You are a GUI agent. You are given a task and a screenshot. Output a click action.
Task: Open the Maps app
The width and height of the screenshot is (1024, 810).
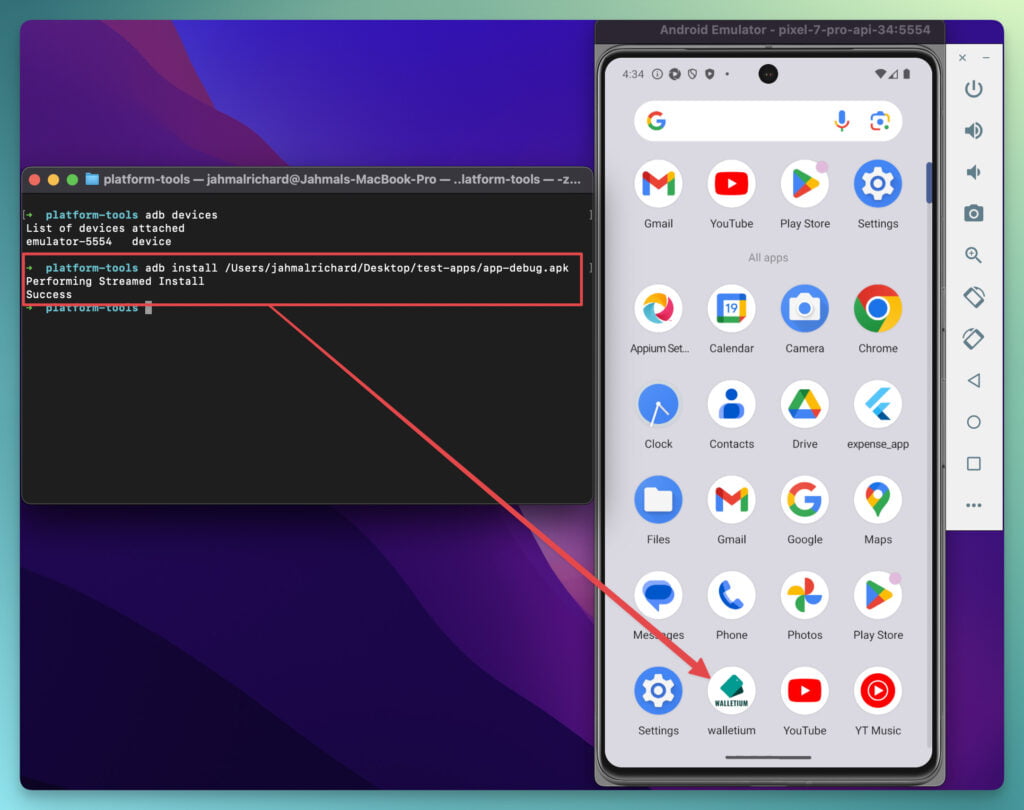click(x=878, y=500)
